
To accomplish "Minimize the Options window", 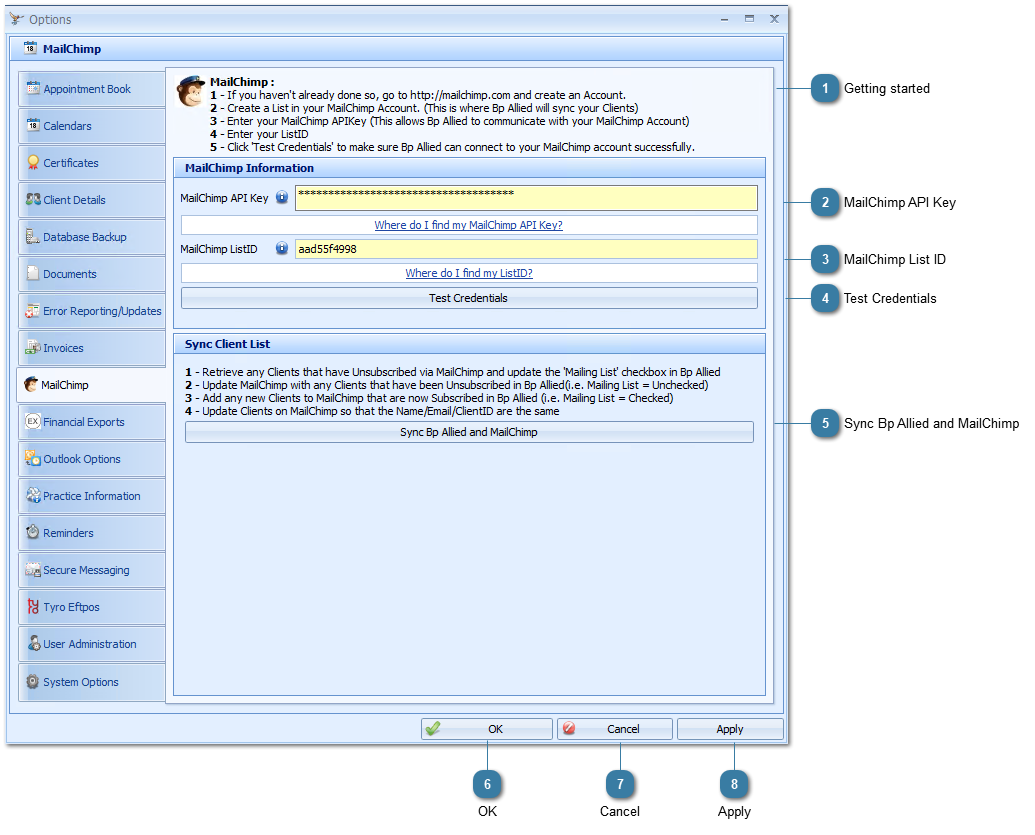I will pos(724,19).
